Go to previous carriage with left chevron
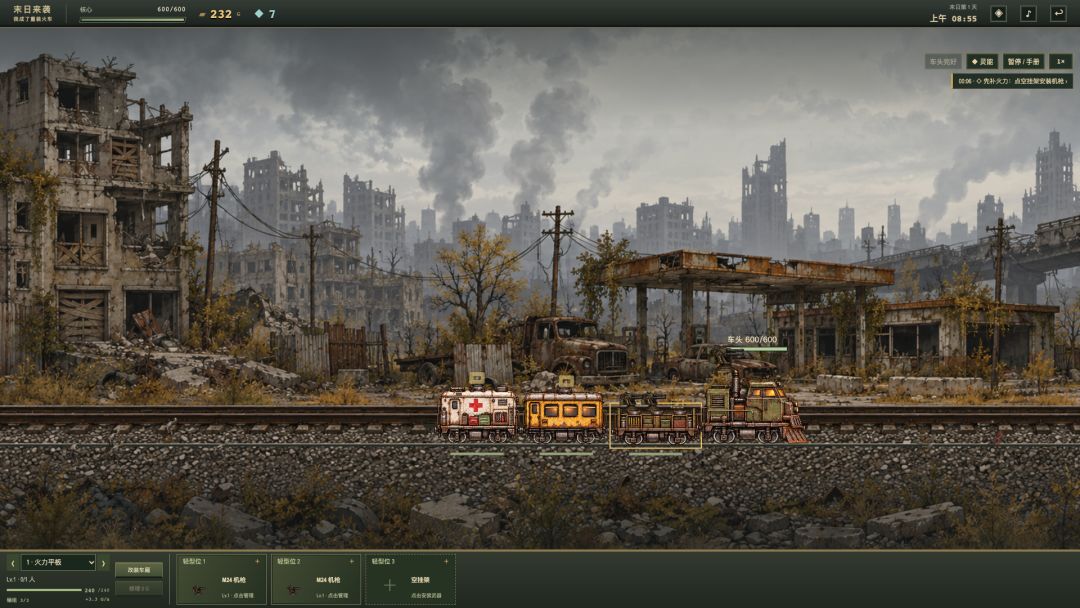This screenshot has height=608, width=1080. (x=12, y=563)
